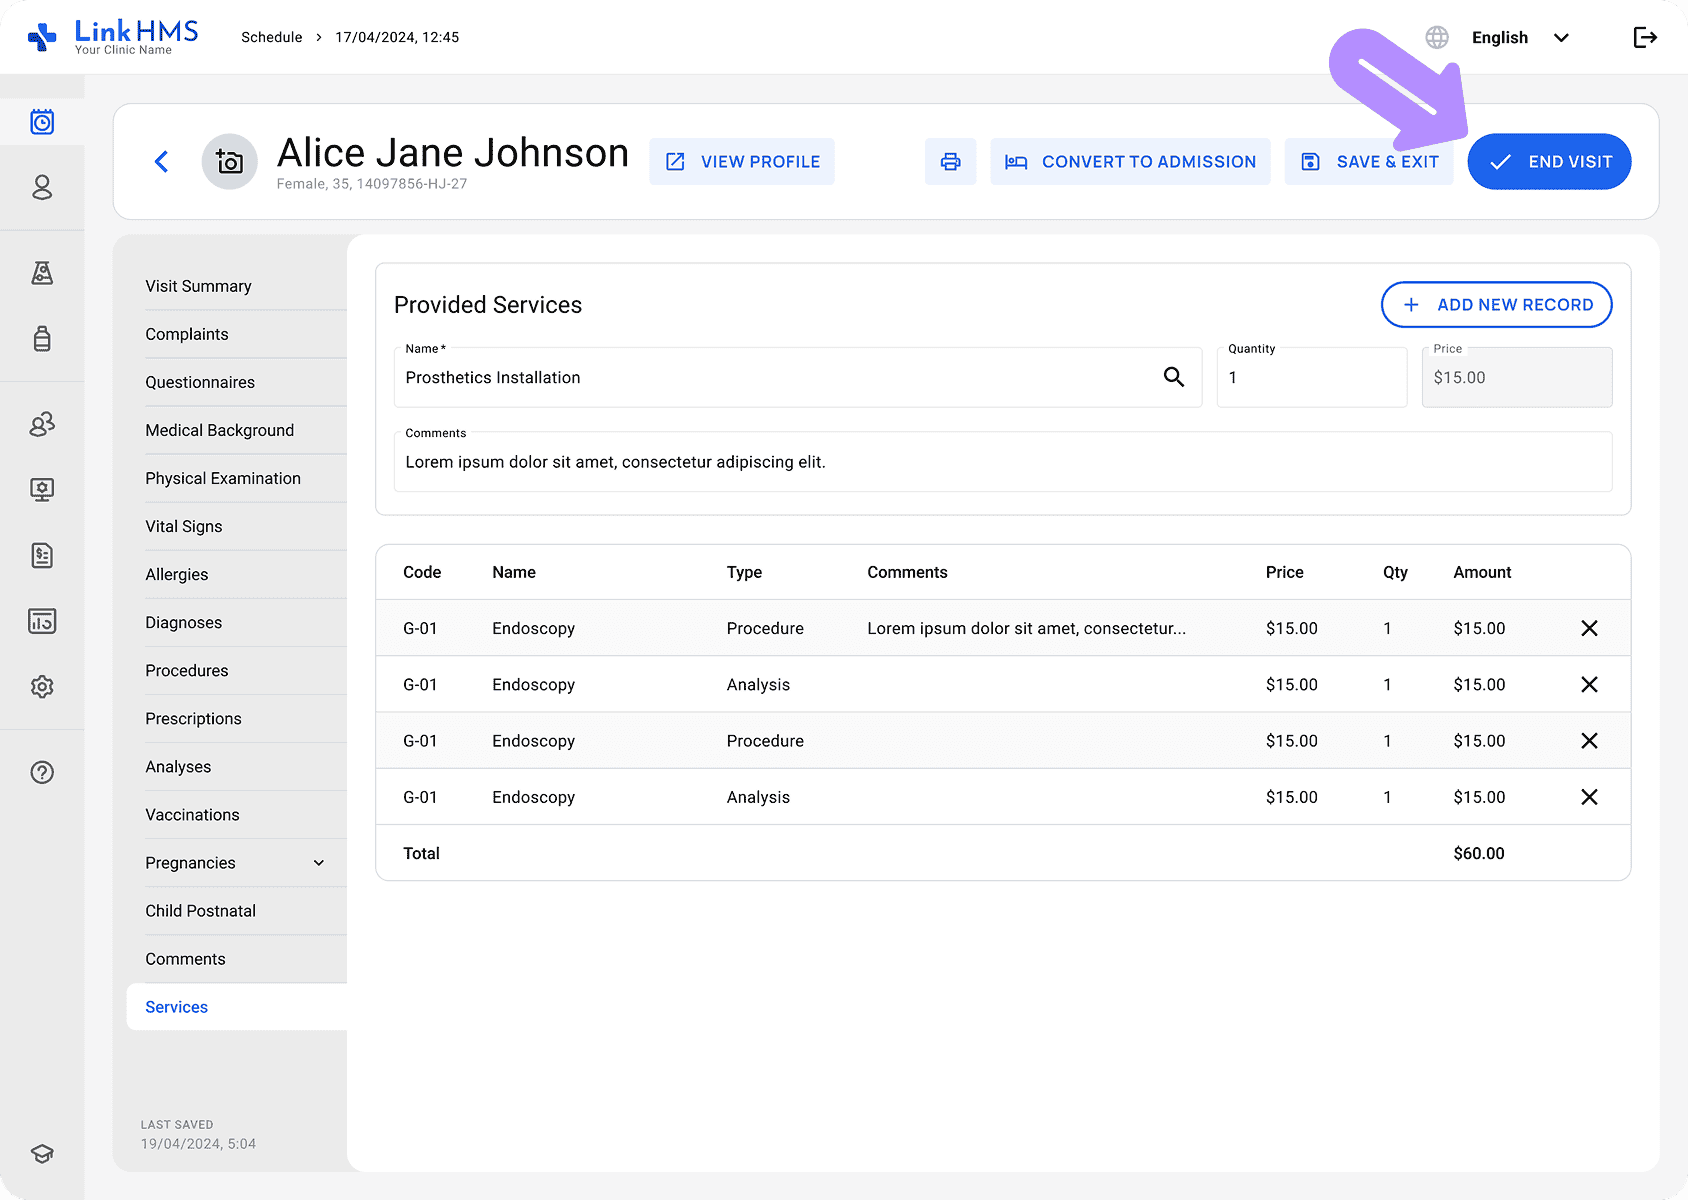Upload patient photo via camera icon

click(x=230, y=162)
